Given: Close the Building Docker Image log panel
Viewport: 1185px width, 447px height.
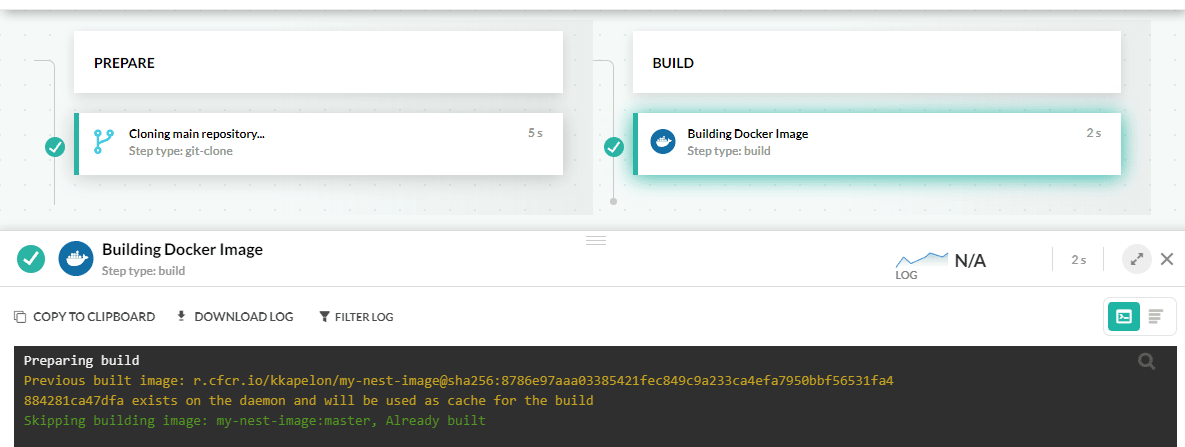Looking at the screenshot, I should click(x=1166, y=259).
